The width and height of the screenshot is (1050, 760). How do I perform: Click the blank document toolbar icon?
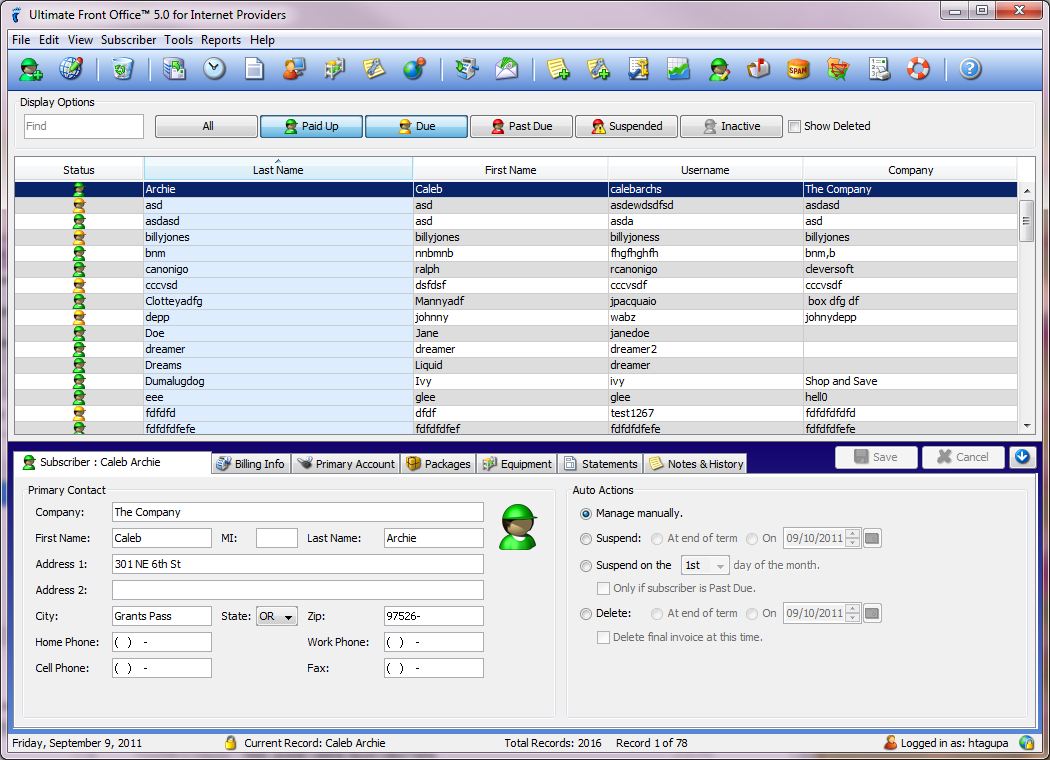click(x=254, y=69)
